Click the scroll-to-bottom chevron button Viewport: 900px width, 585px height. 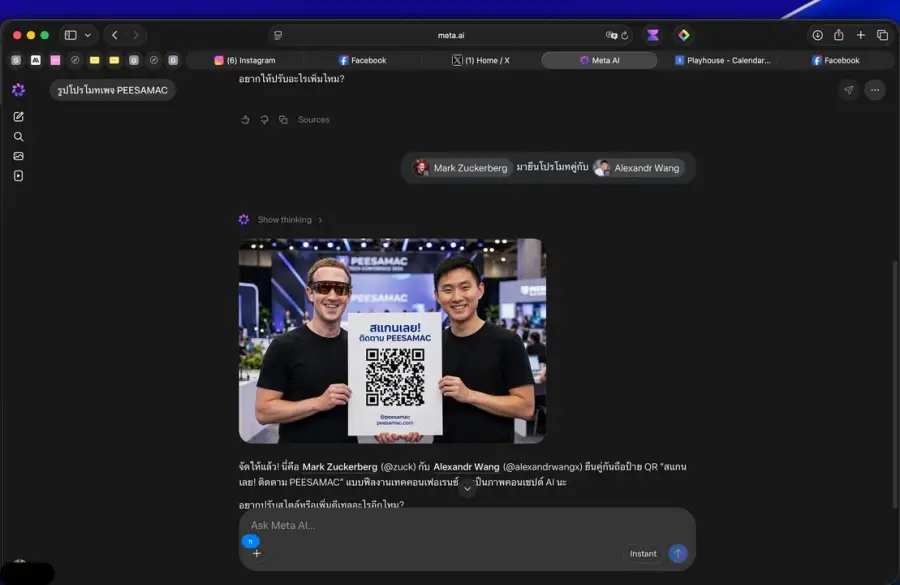(x=467, y=488)
